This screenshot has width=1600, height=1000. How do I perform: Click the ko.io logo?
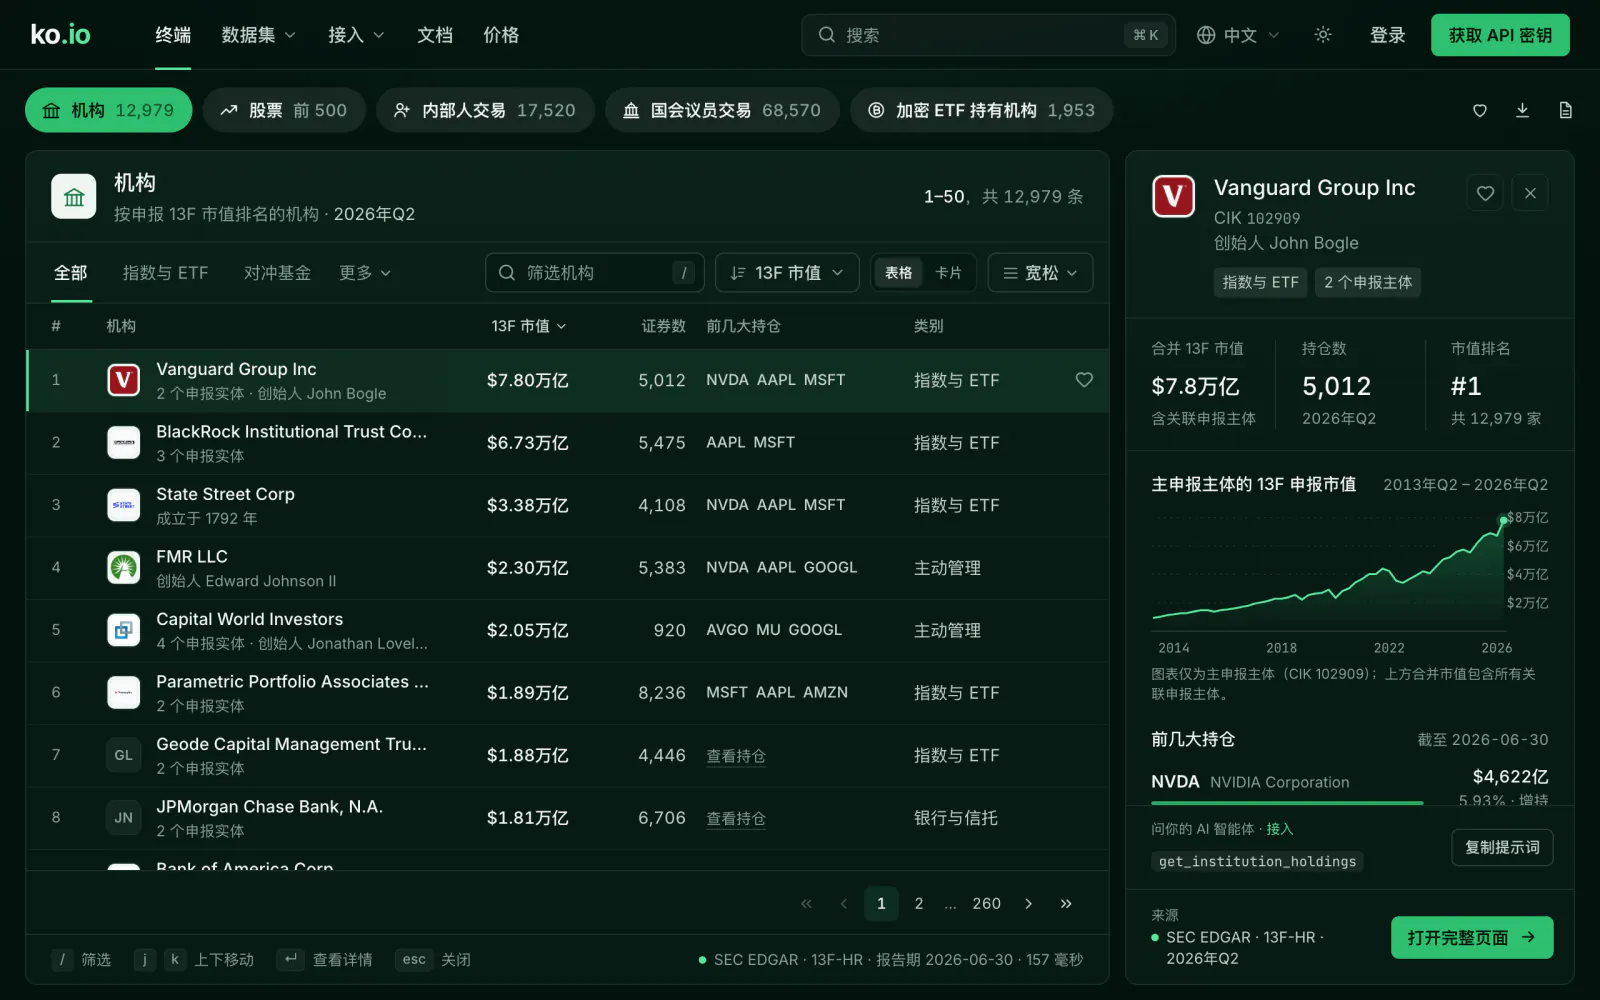tap(60, 35)
